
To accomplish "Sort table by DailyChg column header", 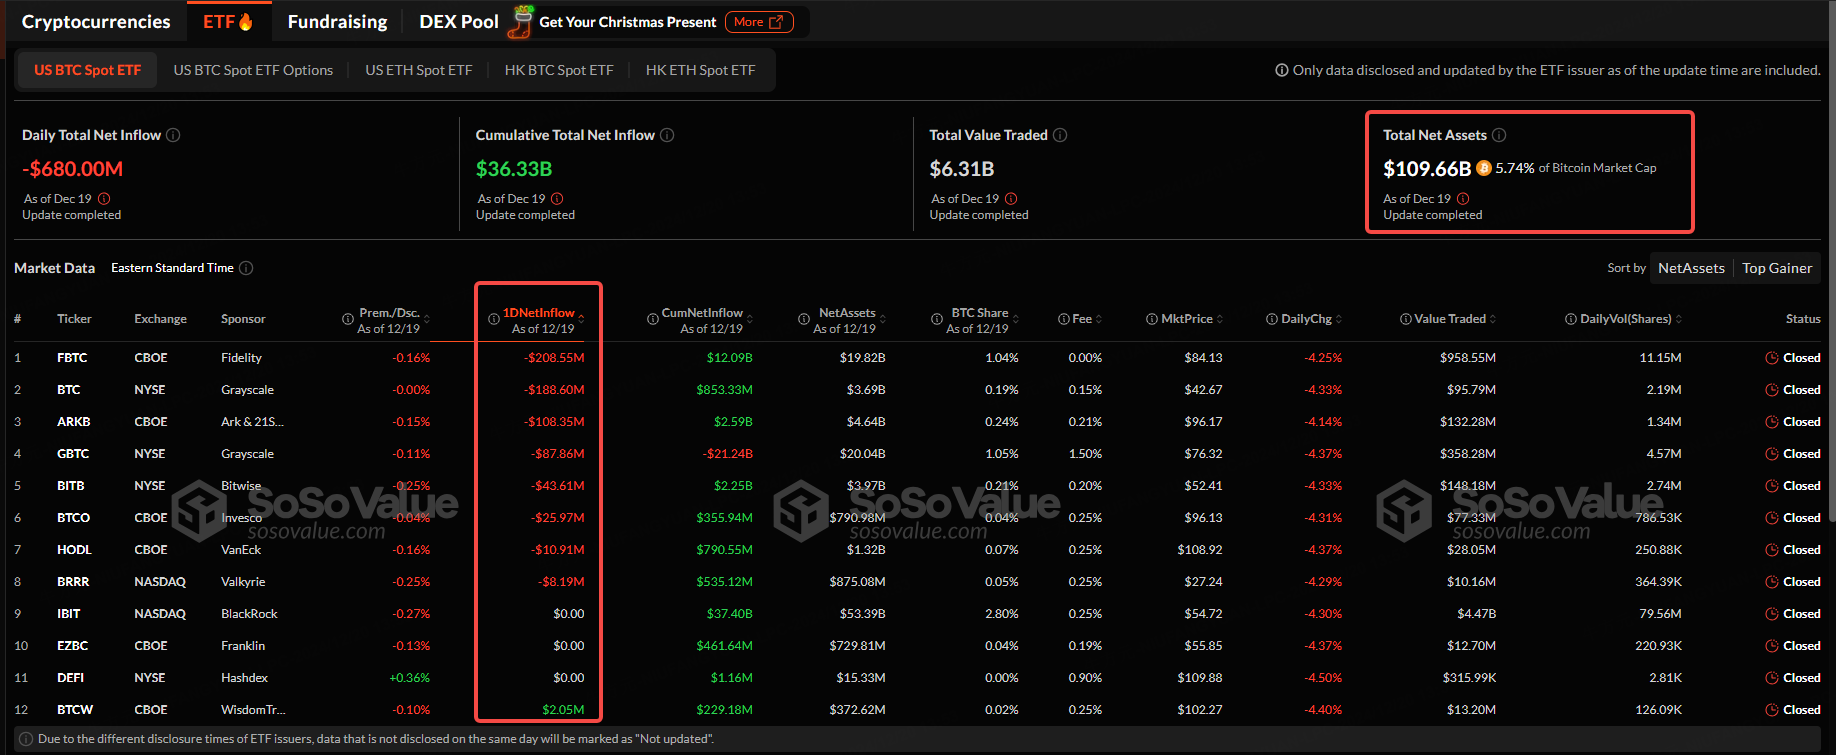I will [1306, 319].
